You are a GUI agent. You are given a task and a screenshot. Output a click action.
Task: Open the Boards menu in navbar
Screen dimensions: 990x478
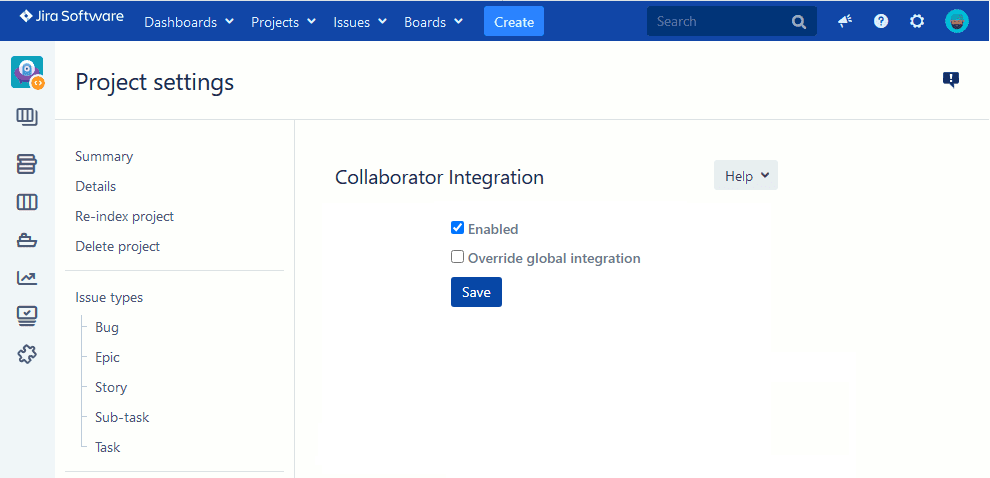[x=433, y=22]
